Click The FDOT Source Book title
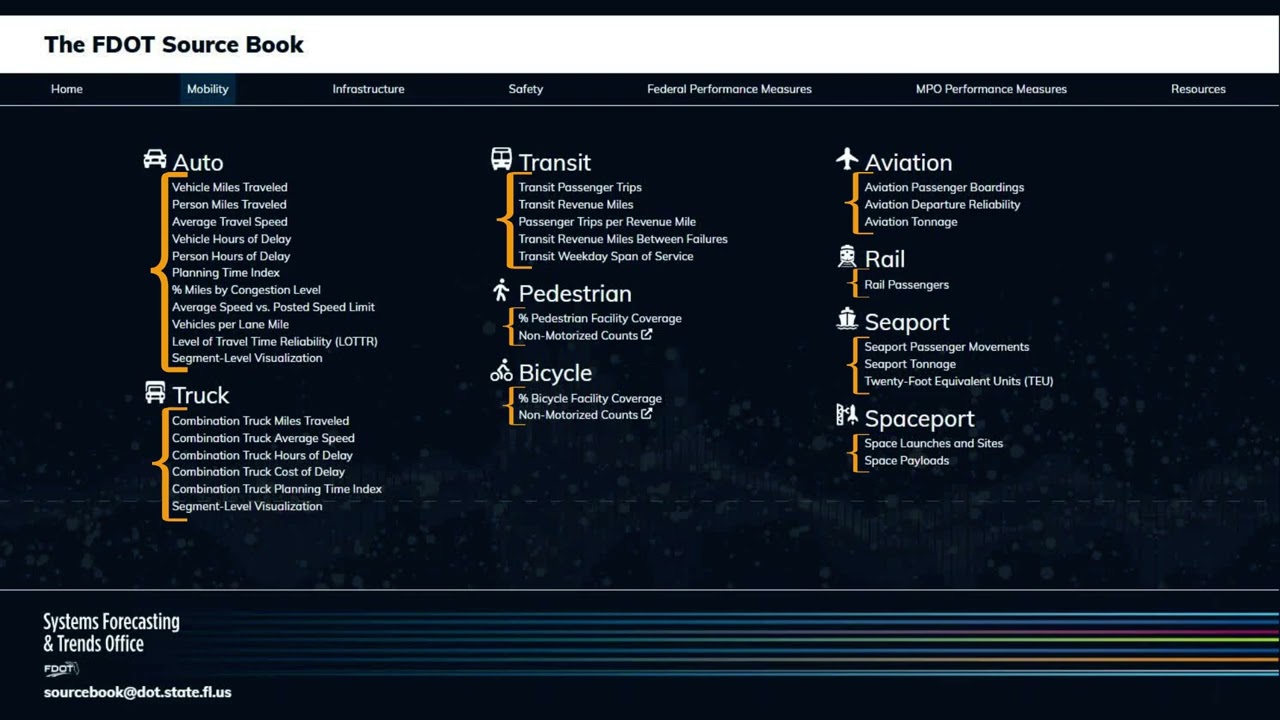This screenshot has width=1280, height=720. pyautogui.click(x=174, y=44)
